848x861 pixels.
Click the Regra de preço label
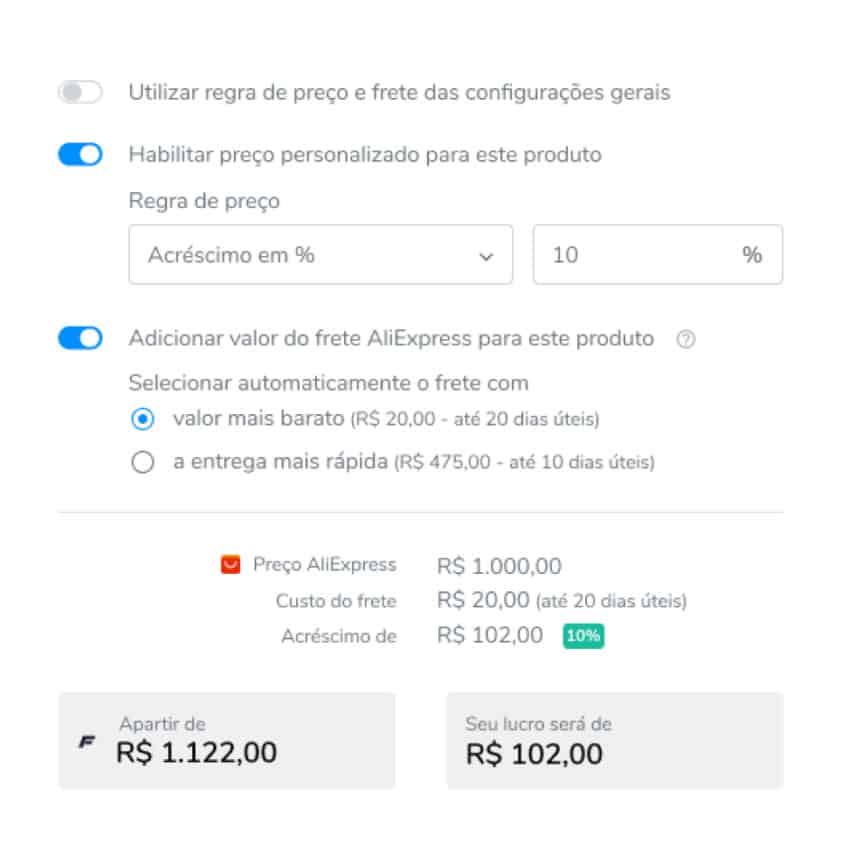204,201
